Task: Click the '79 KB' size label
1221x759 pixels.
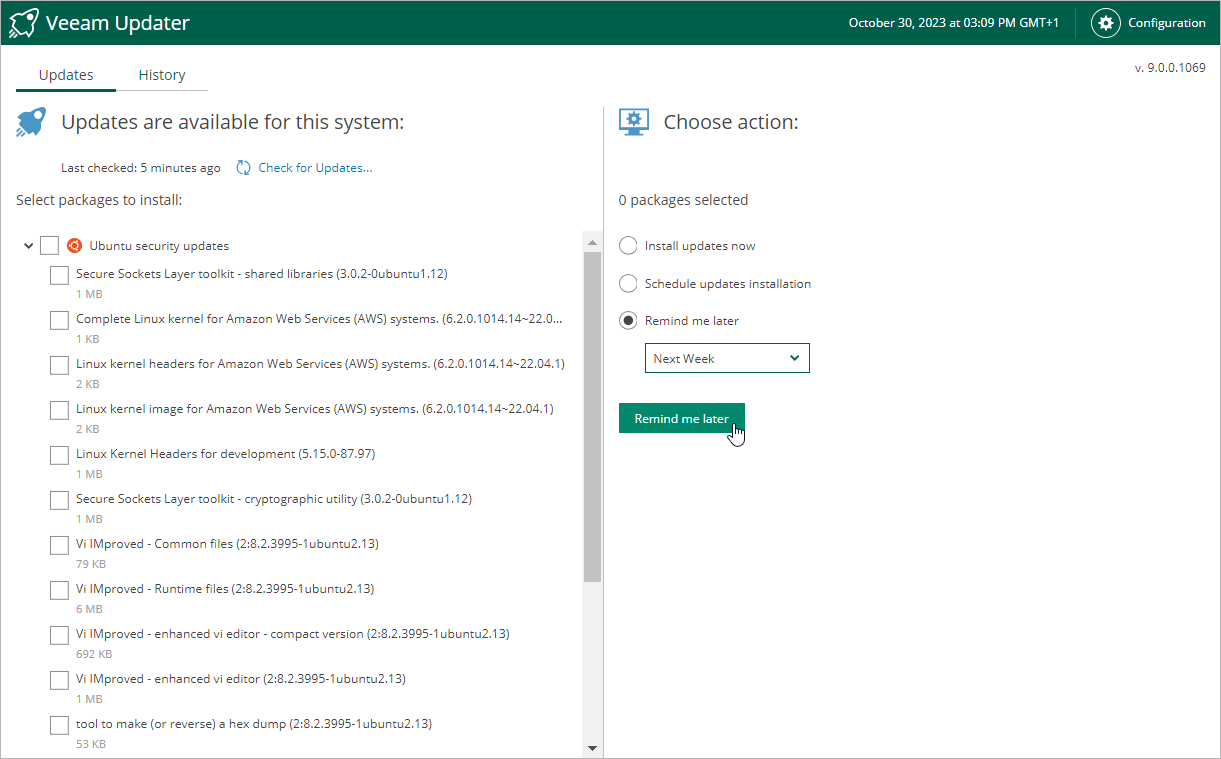Action: pyautogui.click(x=91, y=564)
